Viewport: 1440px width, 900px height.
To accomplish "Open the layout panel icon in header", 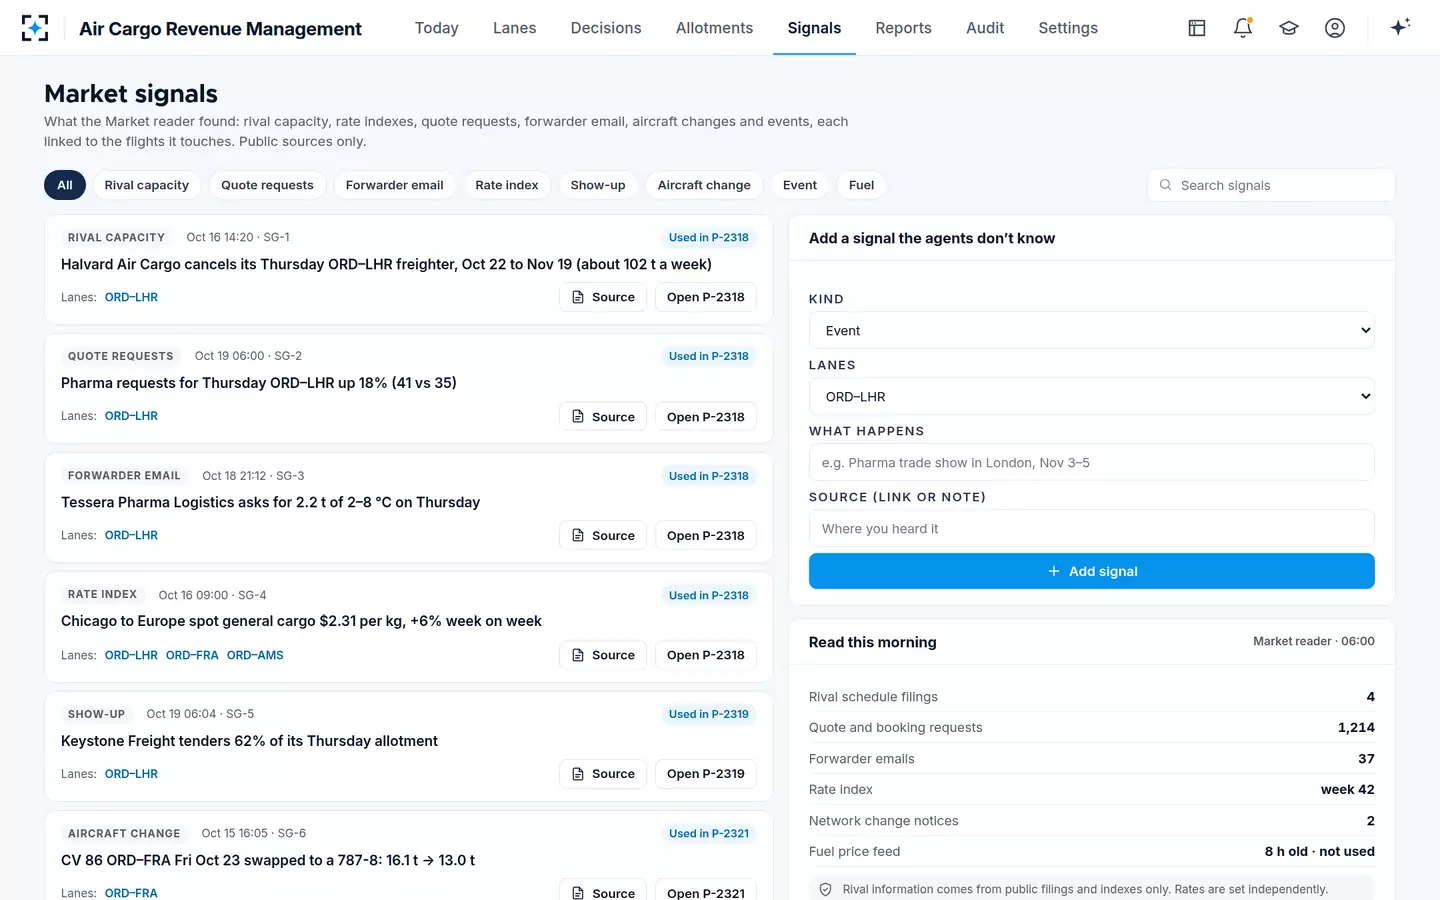I will point(1197,28).
